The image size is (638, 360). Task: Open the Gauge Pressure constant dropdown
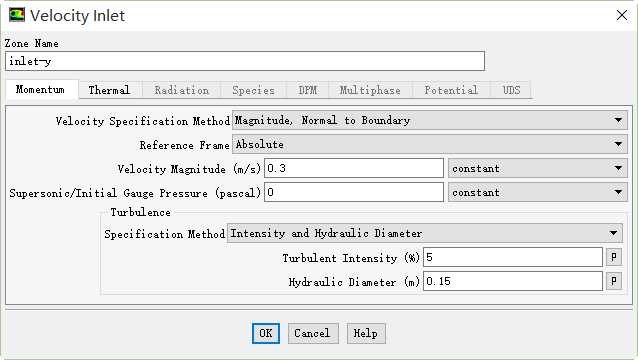point(537,192)
